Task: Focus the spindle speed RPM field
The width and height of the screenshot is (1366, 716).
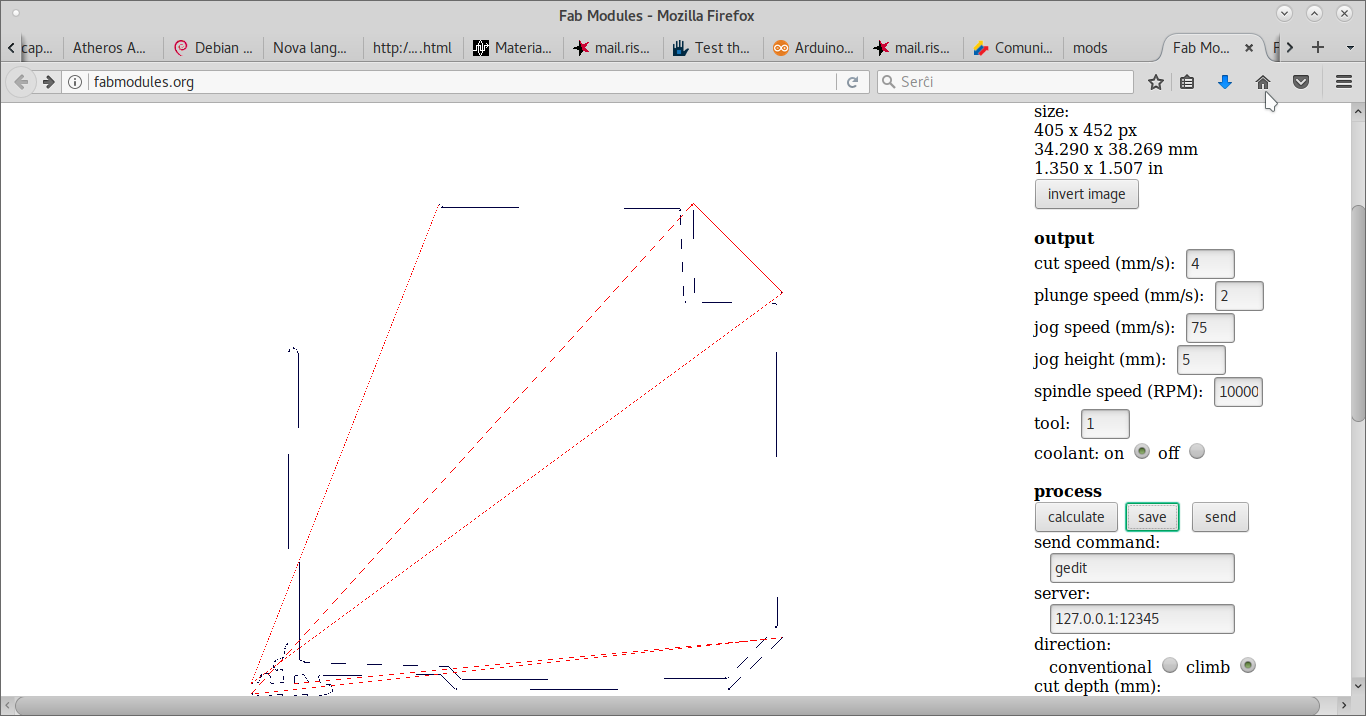Action: tap(1238, 392)
